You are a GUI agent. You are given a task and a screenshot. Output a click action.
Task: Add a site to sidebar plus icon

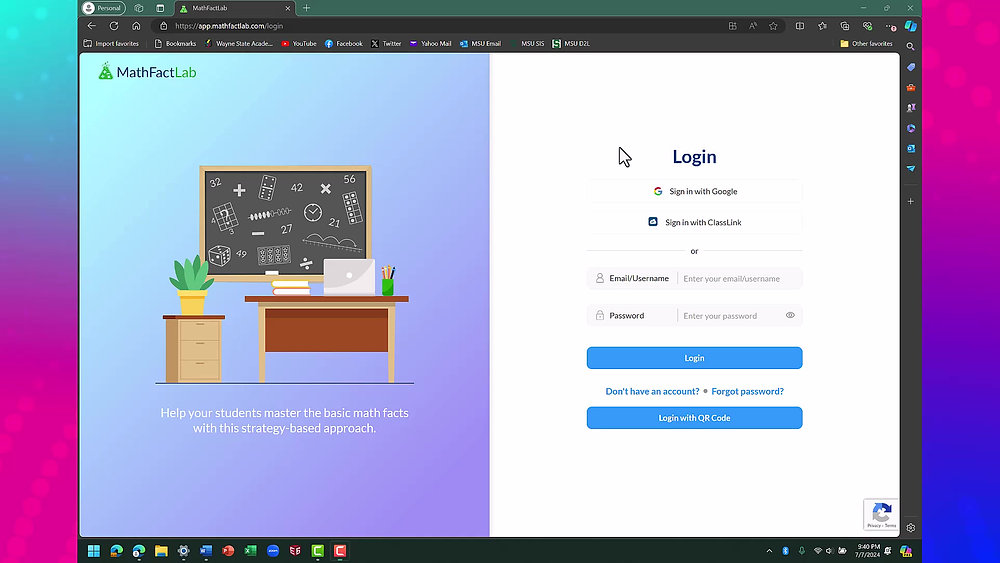click(911, 201)
